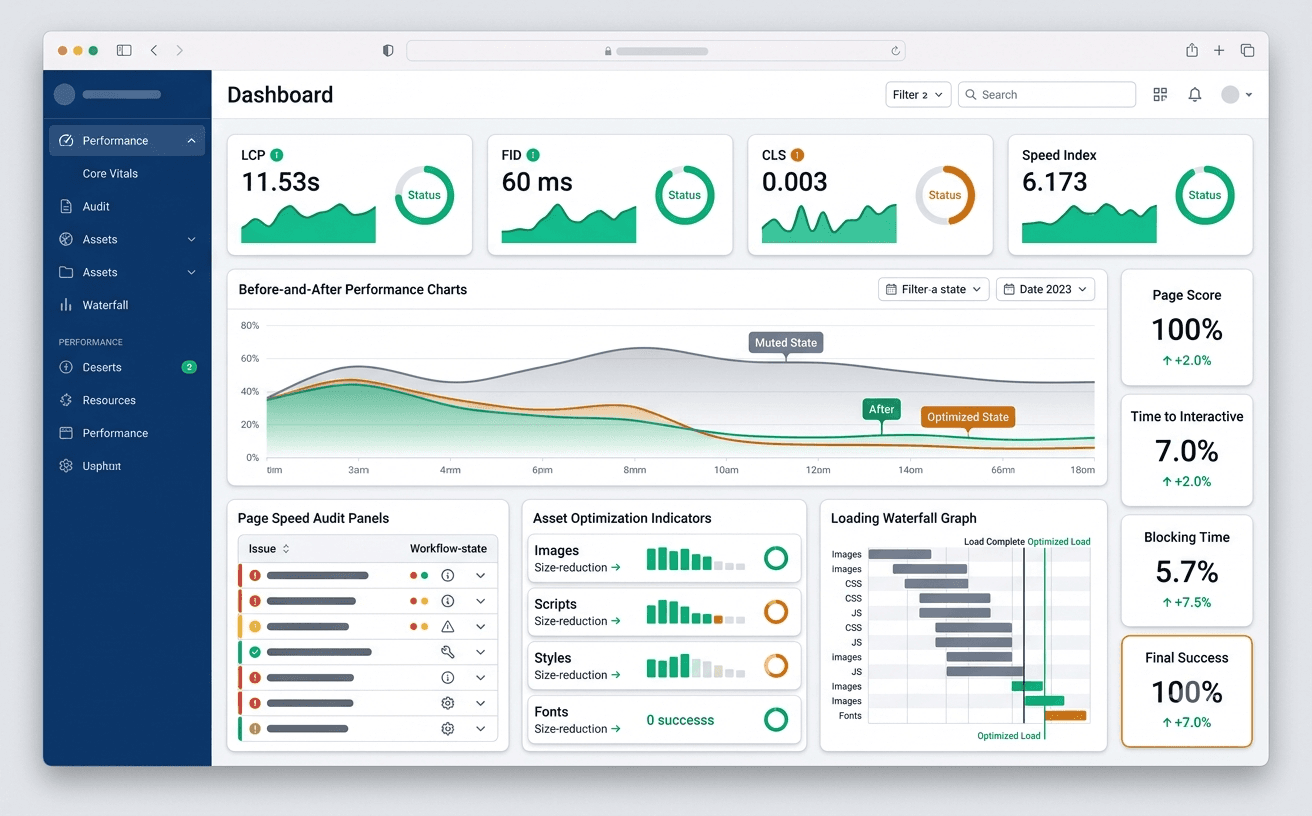Click the warning triangle icon in audit panel
The image size is (1312, 816).
tap(448, 626)
